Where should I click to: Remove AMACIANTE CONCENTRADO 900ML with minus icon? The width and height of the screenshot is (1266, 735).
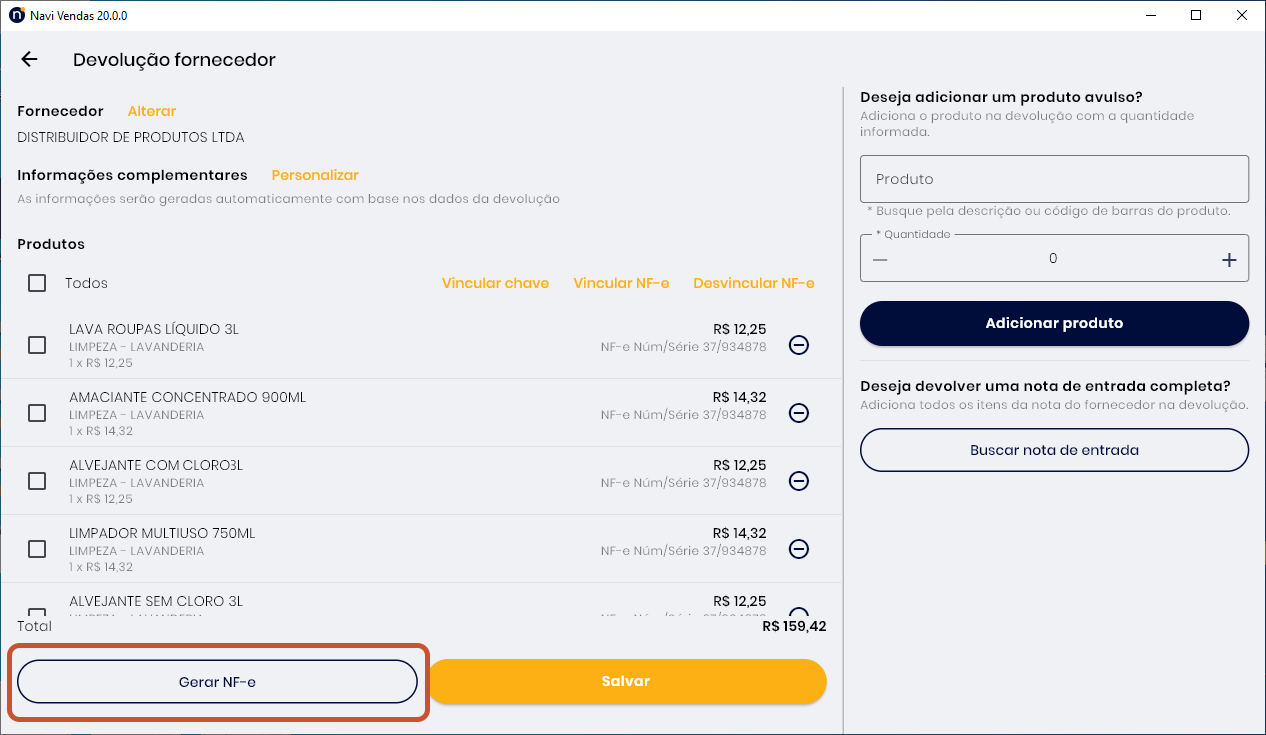pyautogui.click(x=799, y=413)
